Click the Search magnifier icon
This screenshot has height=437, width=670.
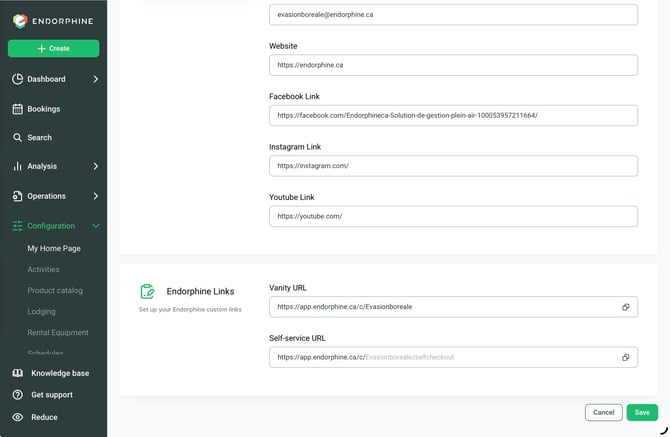click(17, 138)
